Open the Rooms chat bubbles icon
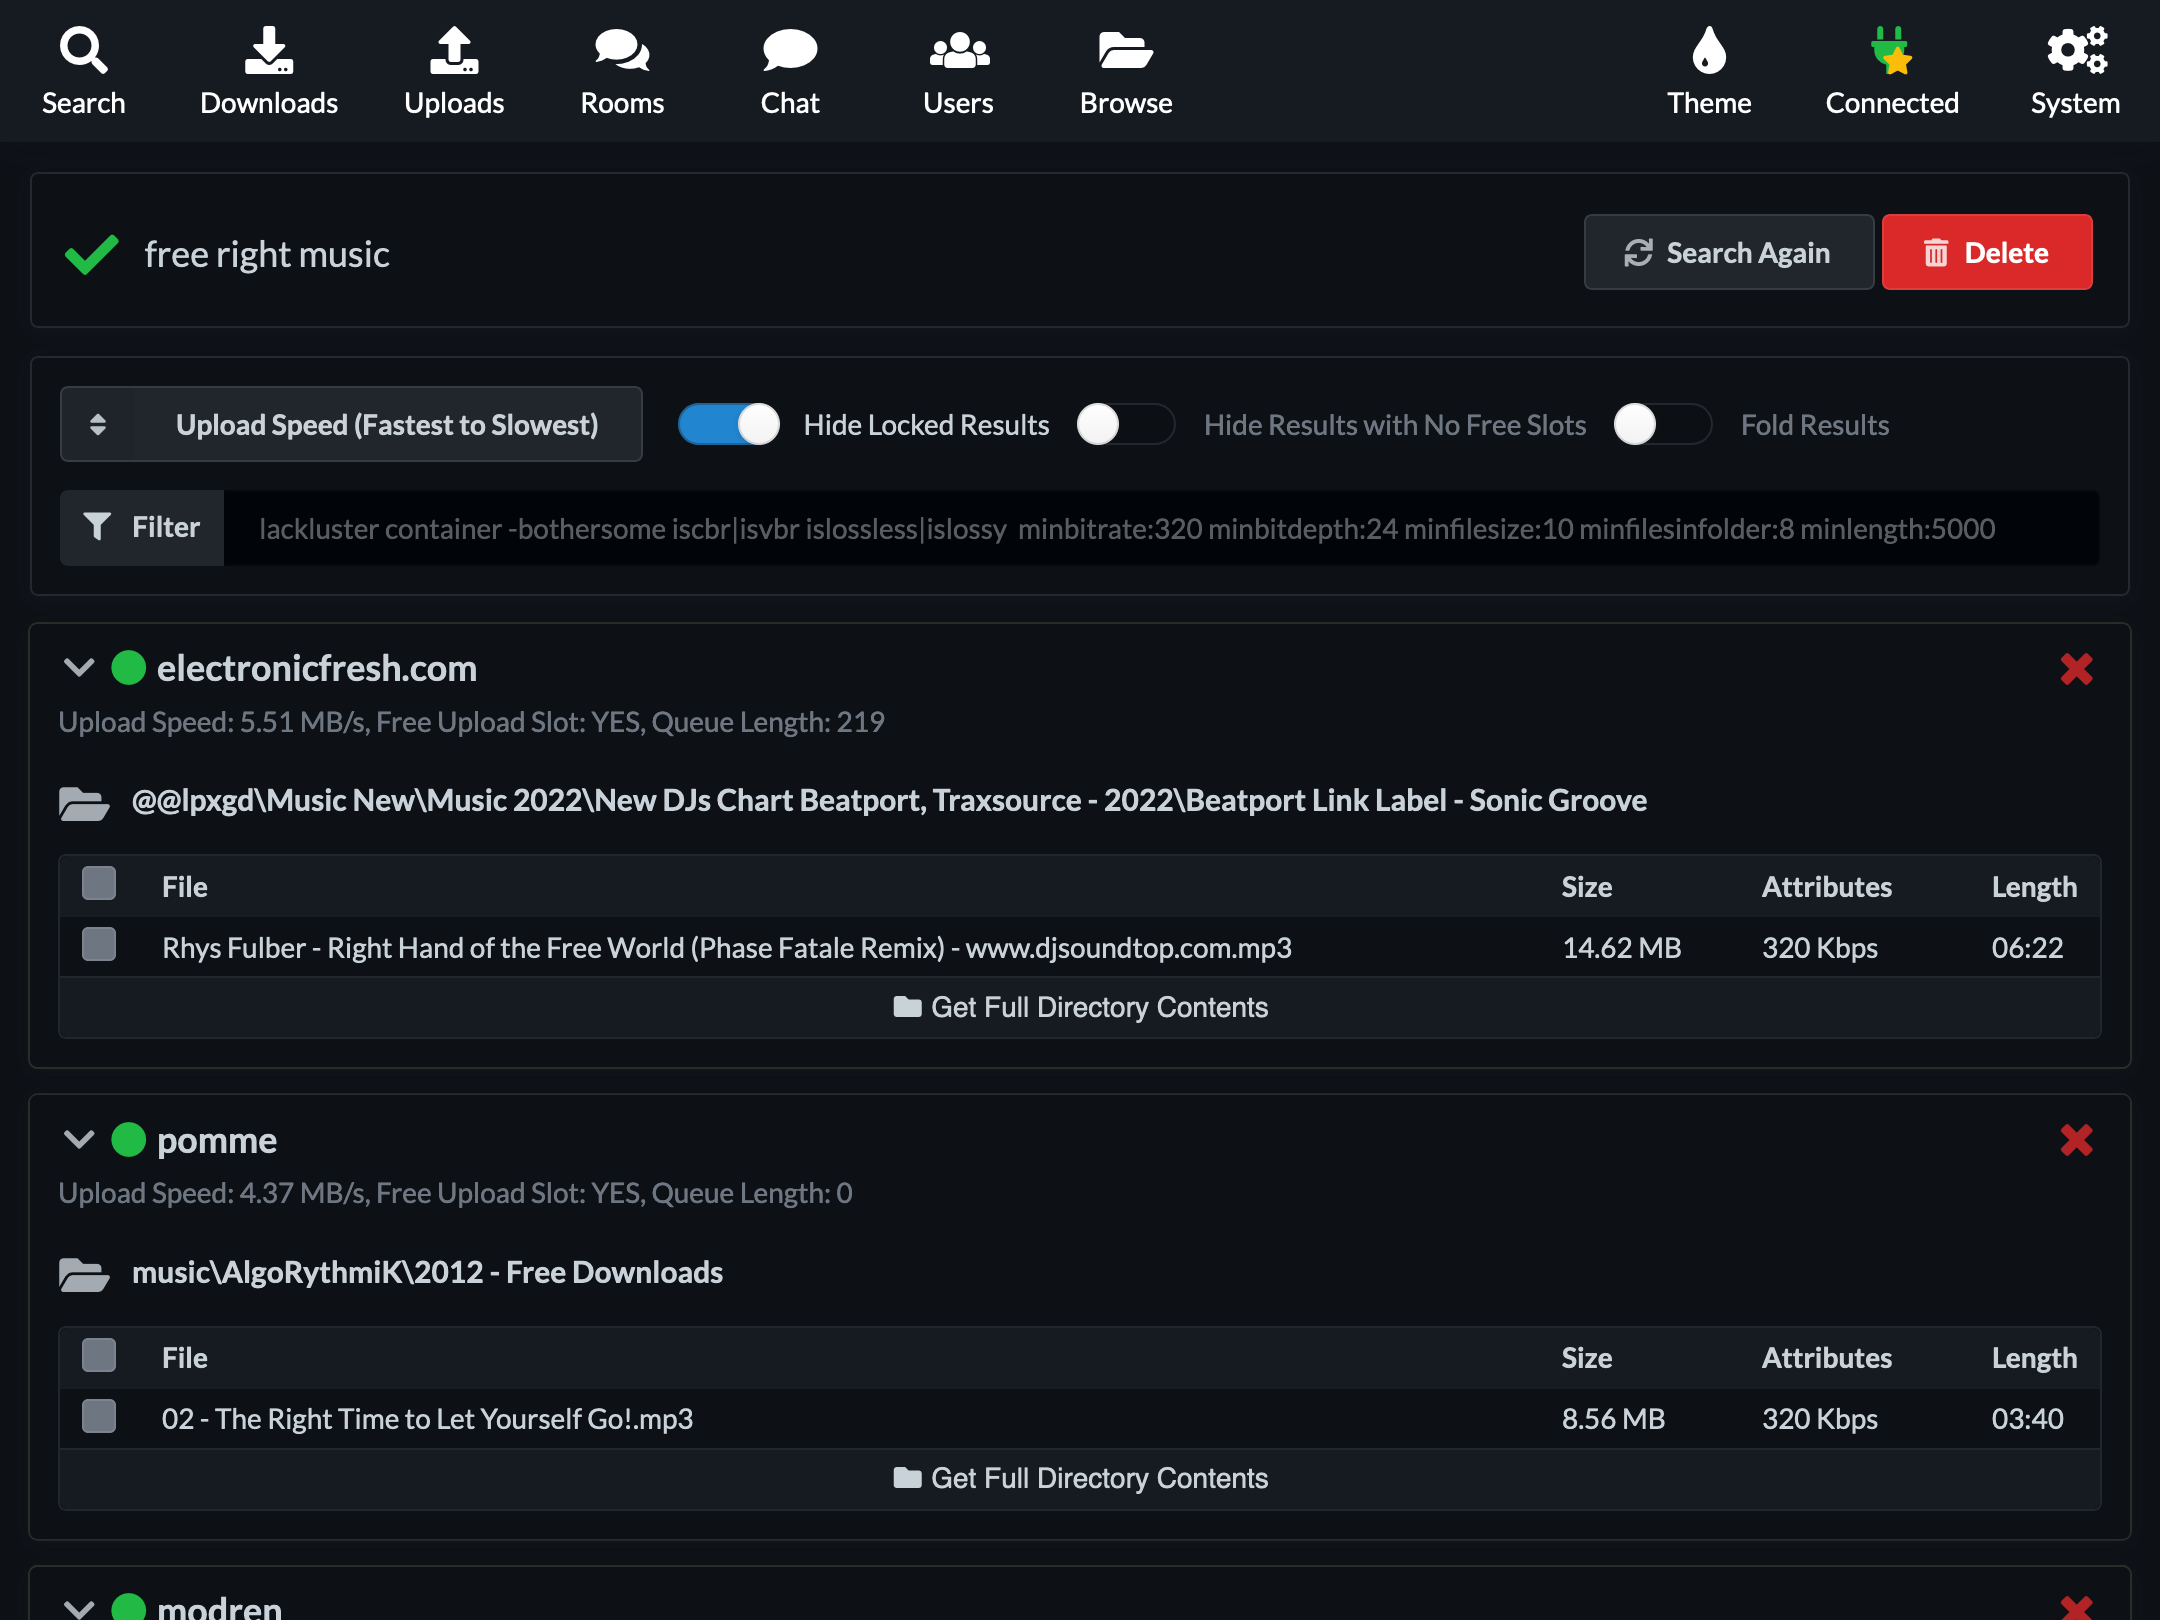The image size is (2160, 1620). pos(622,51)
